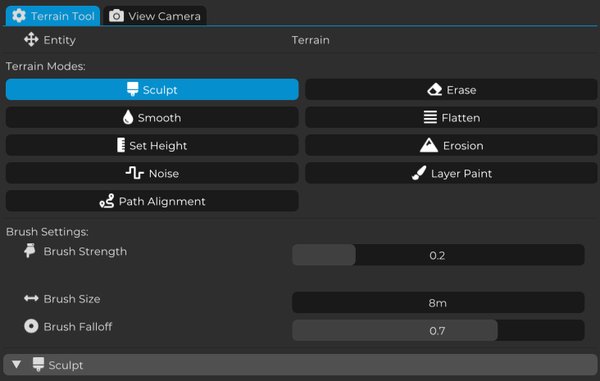The height and width of the screenshot is (381, 600).
Task: Click the Brush Falloff slider
Action: 438,330
